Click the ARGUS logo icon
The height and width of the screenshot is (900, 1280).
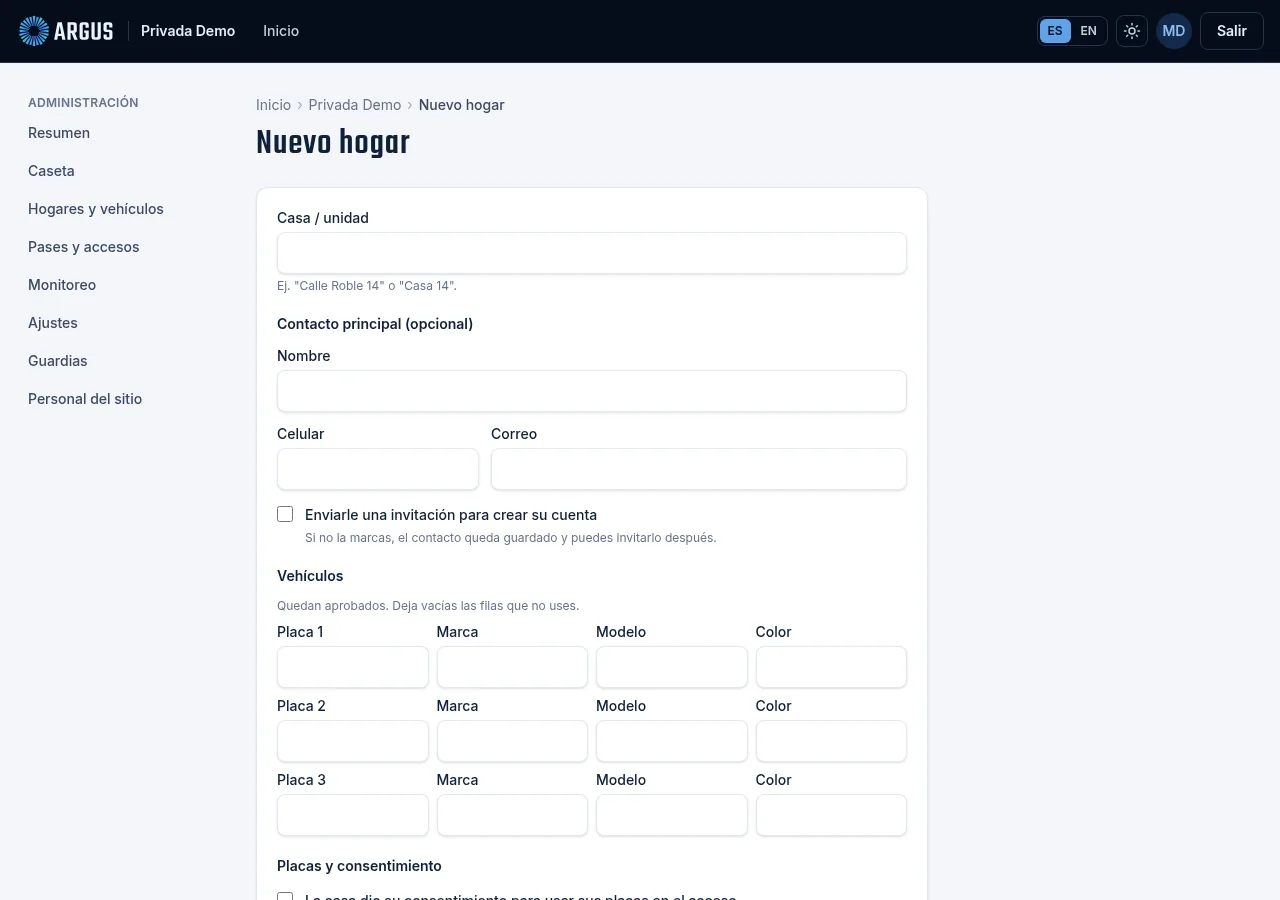point(34,31)
